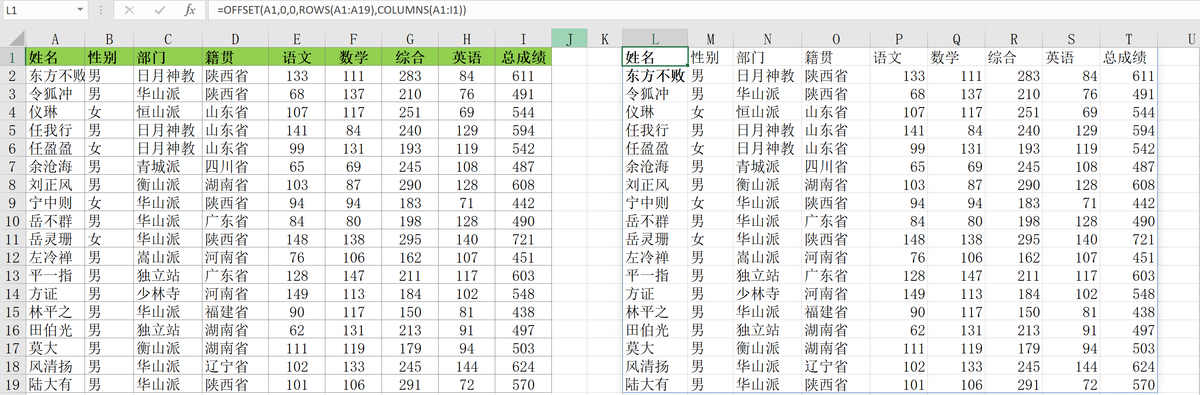Click cell 总成绩 in column T
Screen dimensions: 1200x395
1129,57
